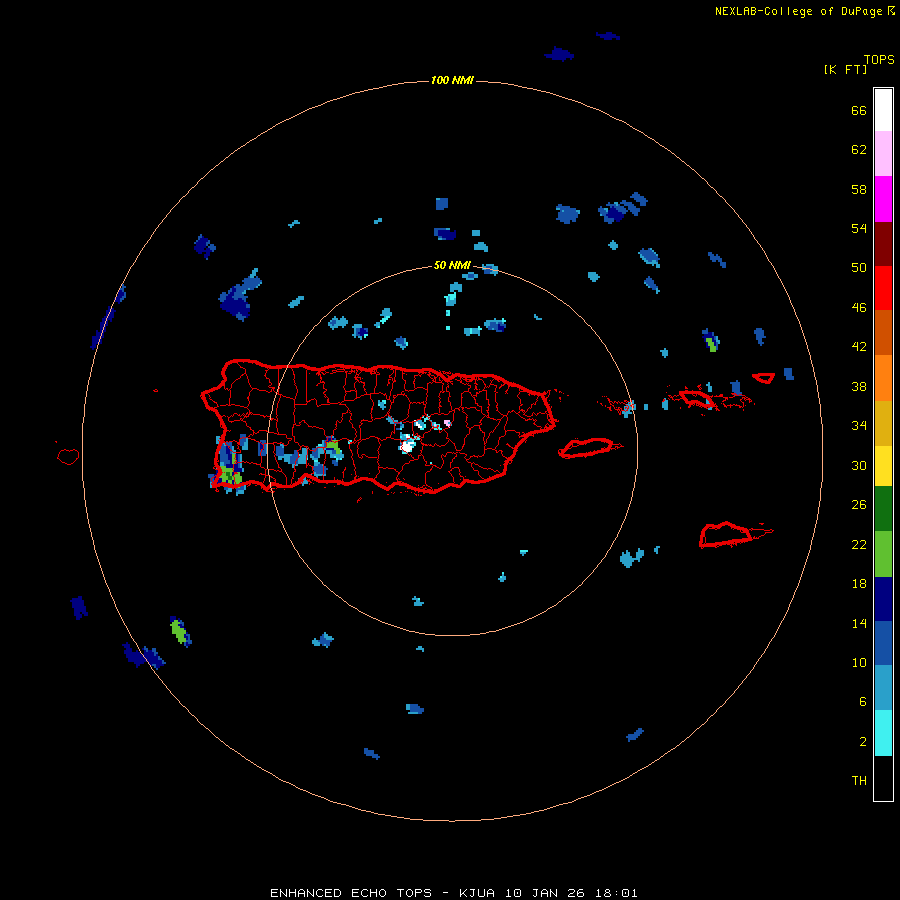Click the green echo cell near southwest ring edge
The image size is (900, 900).
coord(180,631)
